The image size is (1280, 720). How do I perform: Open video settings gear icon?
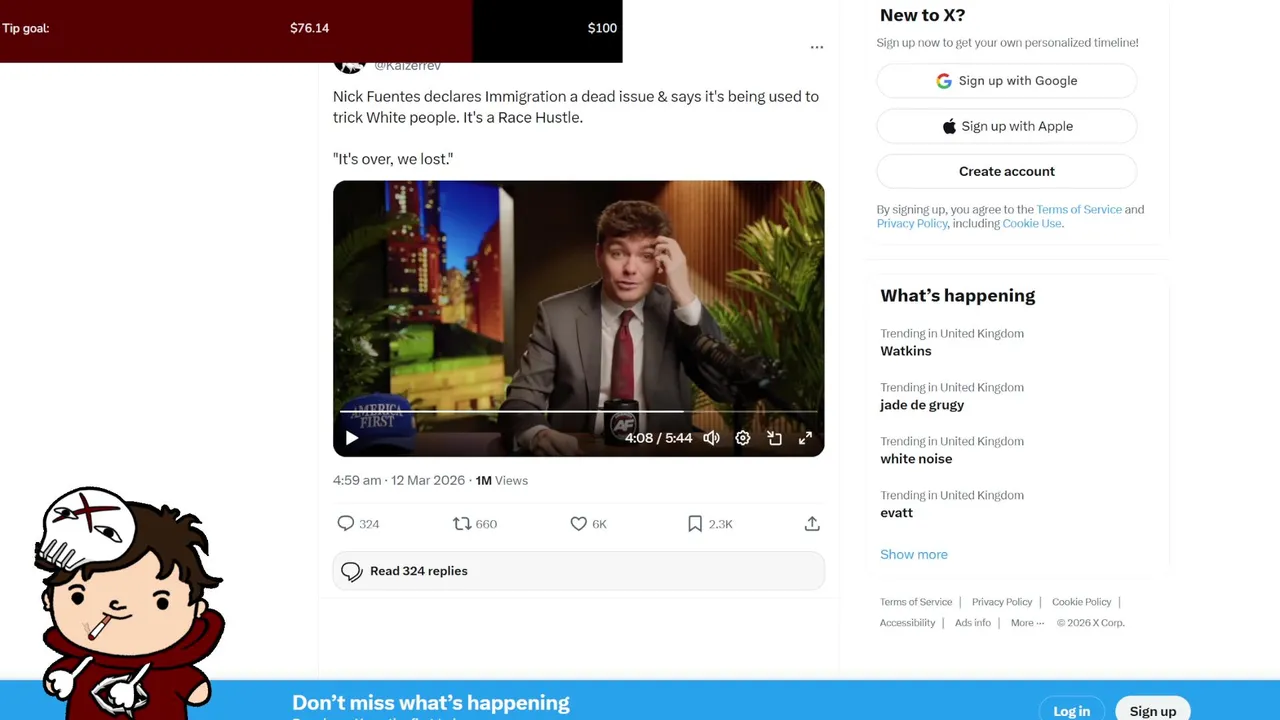tap(743, 438)
